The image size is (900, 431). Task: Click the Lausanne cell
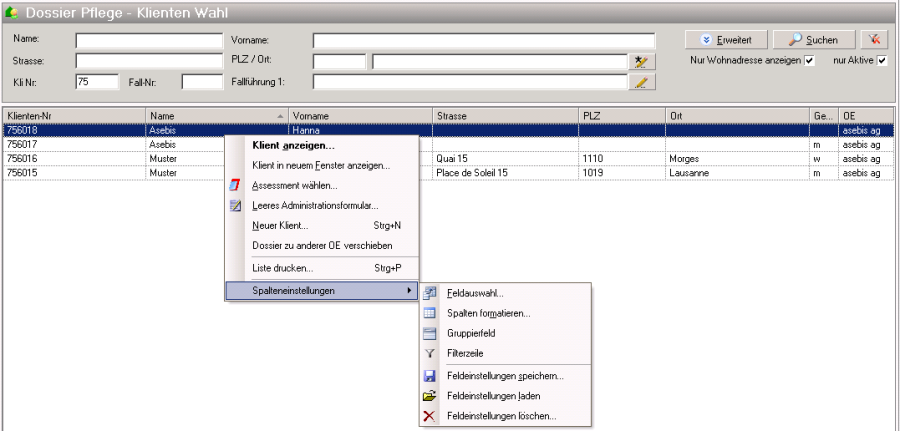pos(738,173)
